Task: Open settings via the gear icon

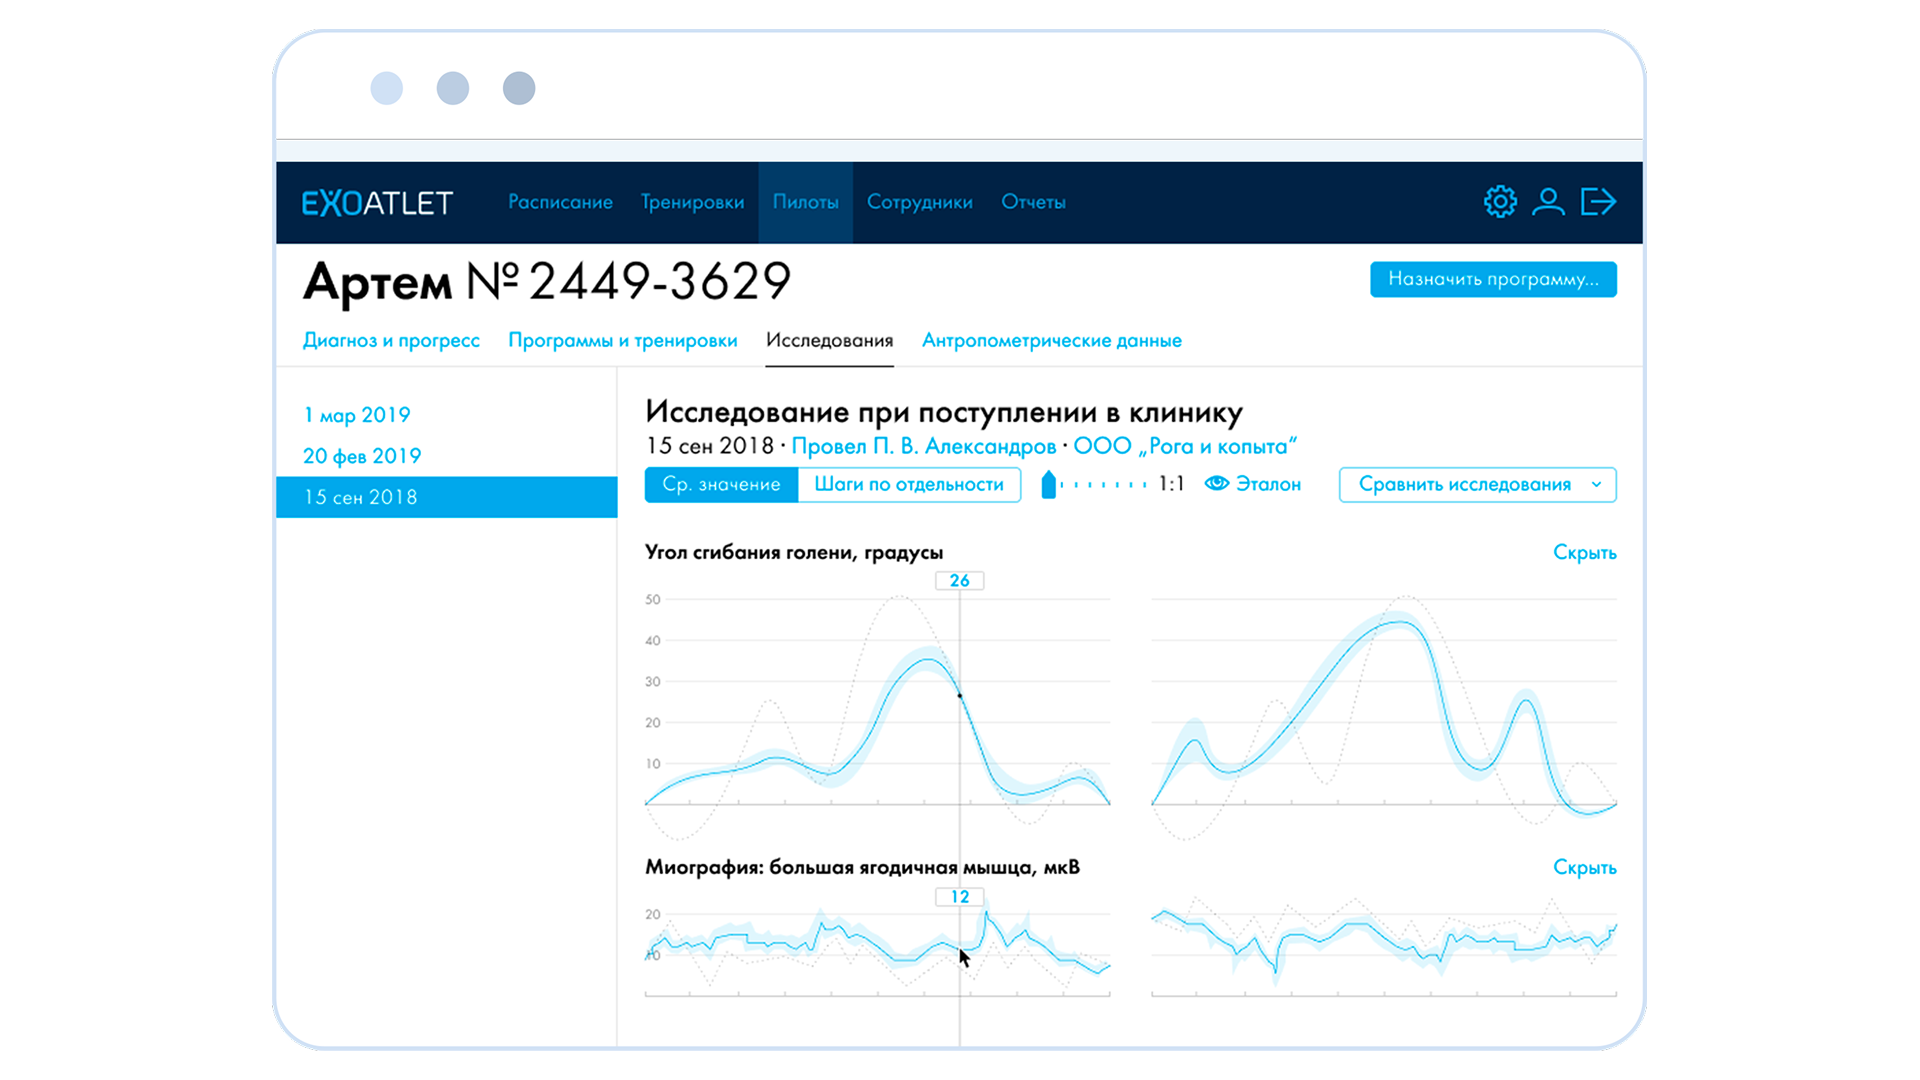Action: click(1500, 202)
